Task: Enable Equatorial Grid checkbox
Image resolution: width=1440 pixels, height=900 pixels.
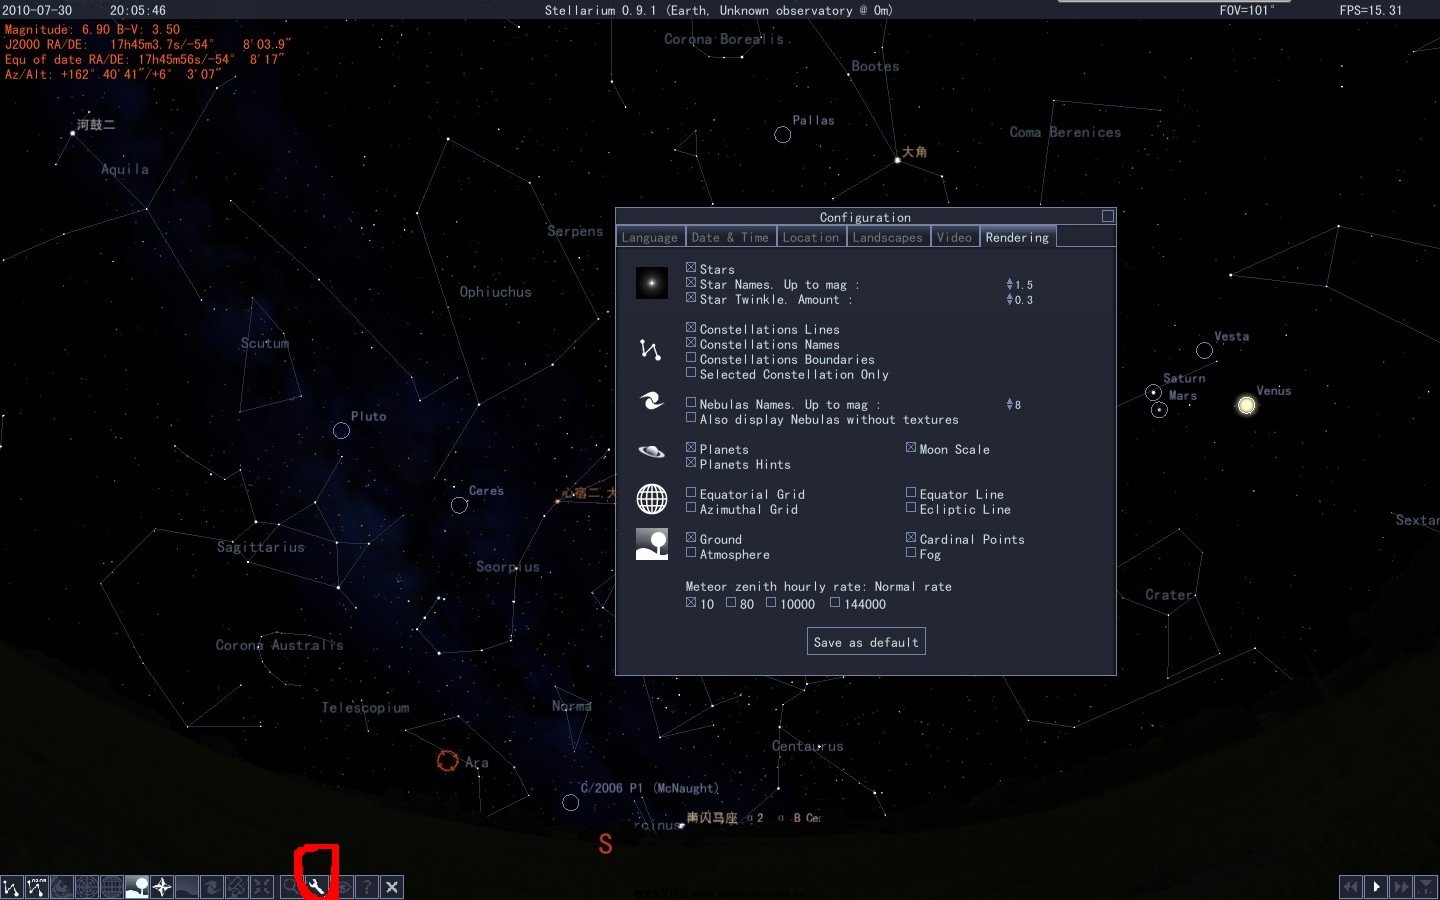Action: tap(691, 493)
